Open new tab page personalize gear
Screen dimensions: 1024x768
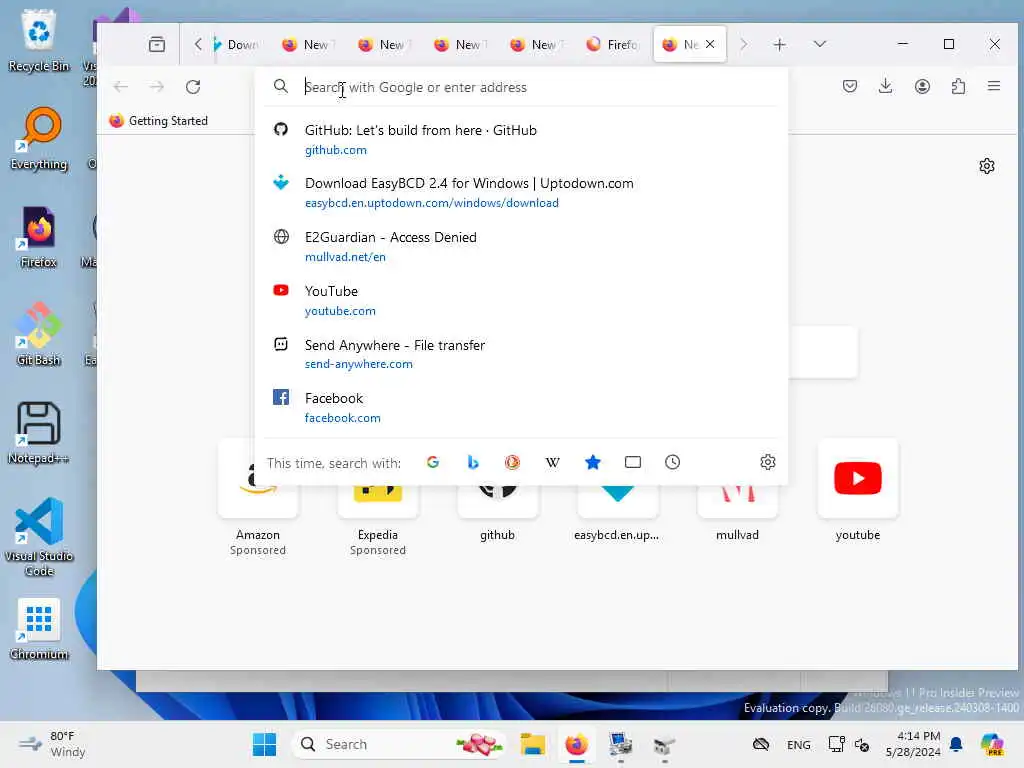(x=987, y=166)
